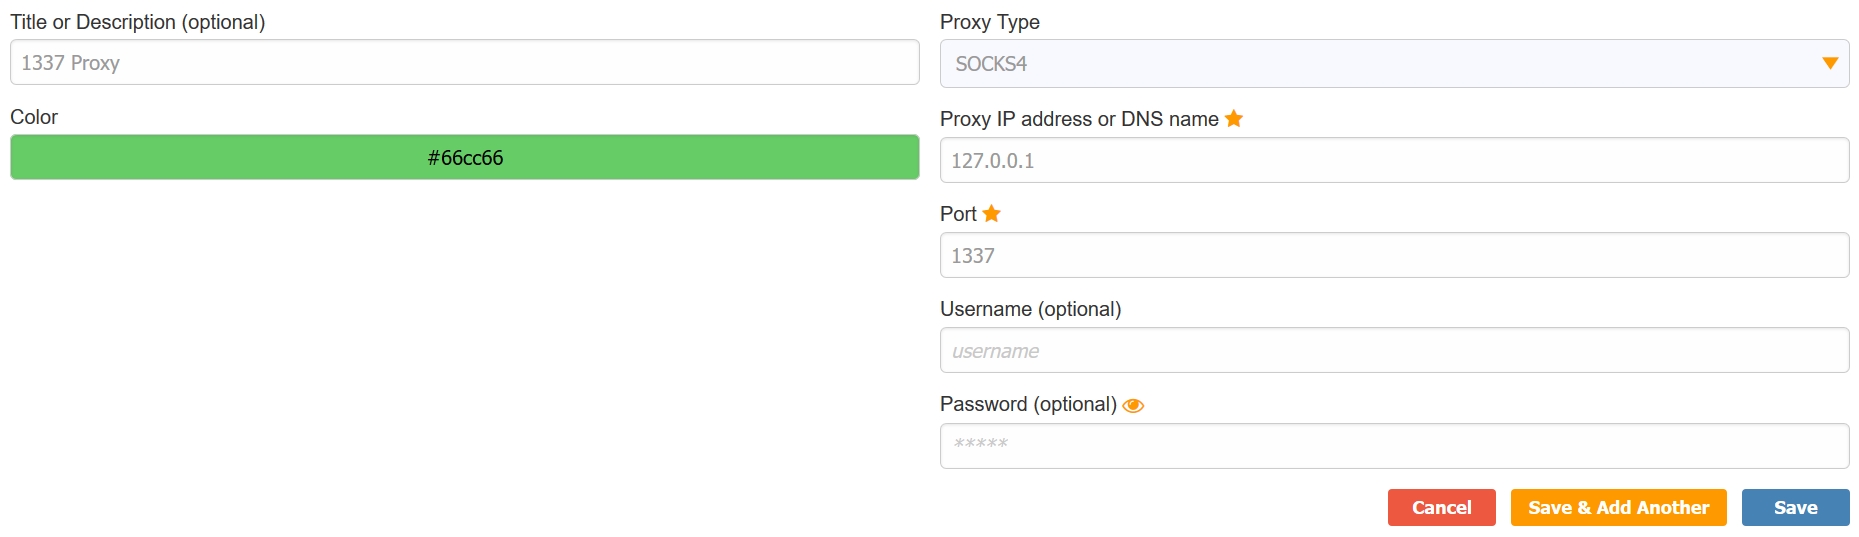Click the "Title or Description (optional)" label

click(138, 22)
